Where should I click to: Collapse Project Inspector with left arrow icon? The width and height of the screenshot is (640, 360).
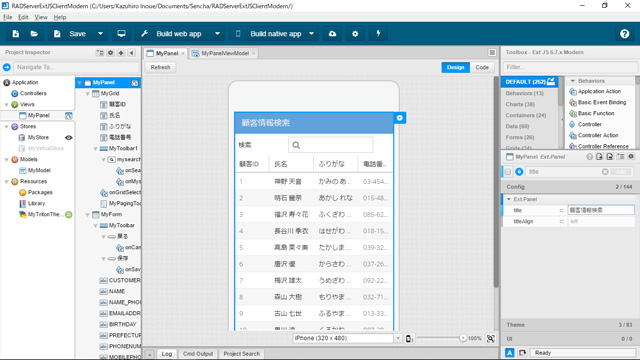[131, 53]
